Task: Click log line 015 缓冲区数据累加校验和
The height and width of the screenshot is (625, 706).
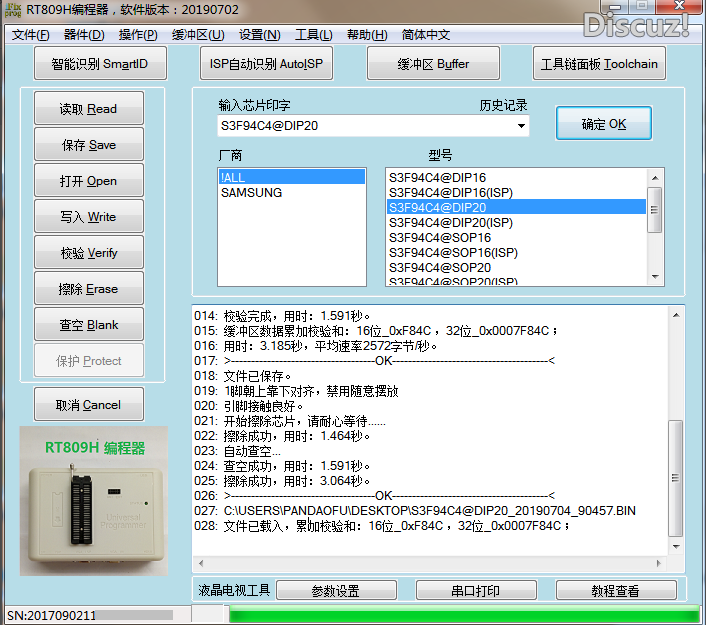Action: coord(390,331)
